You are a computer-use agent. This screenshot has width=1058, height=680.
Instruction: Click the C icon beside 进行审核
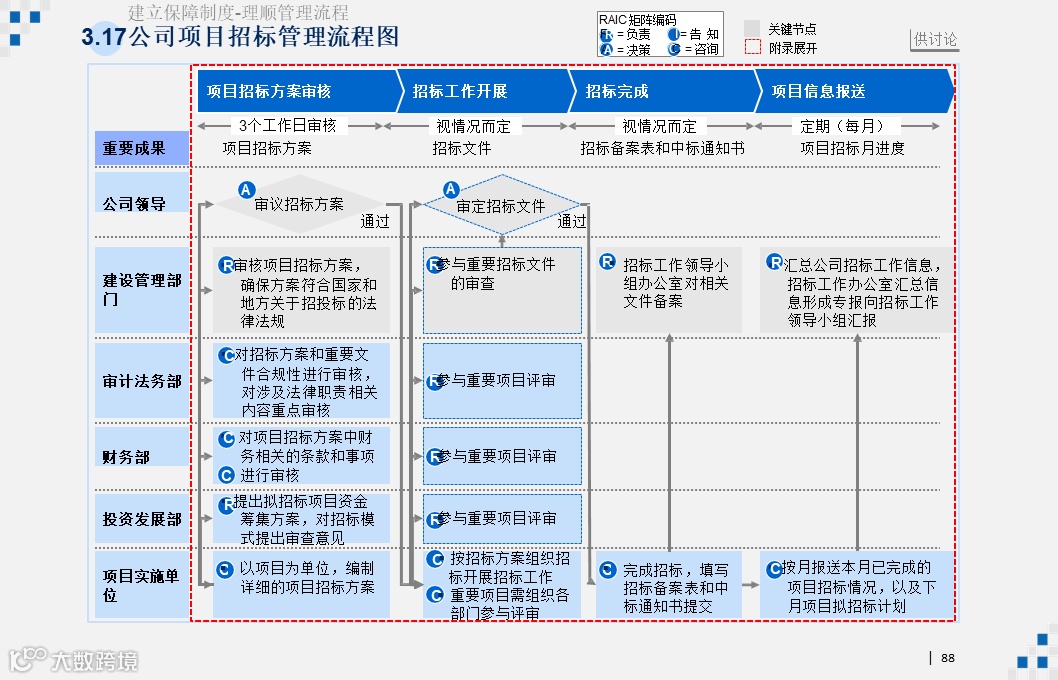226,475
